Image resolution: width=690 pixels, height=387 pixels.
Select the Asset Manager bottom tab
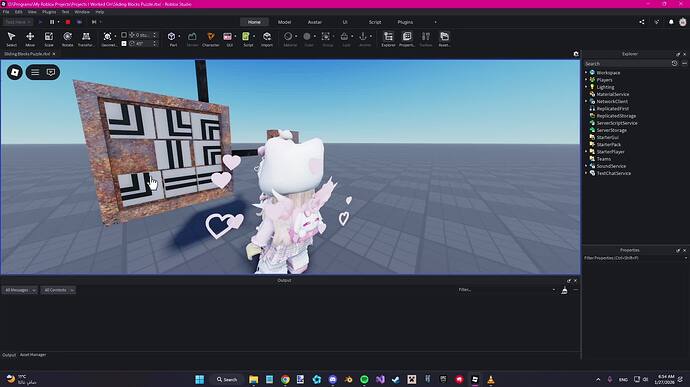[x=33, y=355]
